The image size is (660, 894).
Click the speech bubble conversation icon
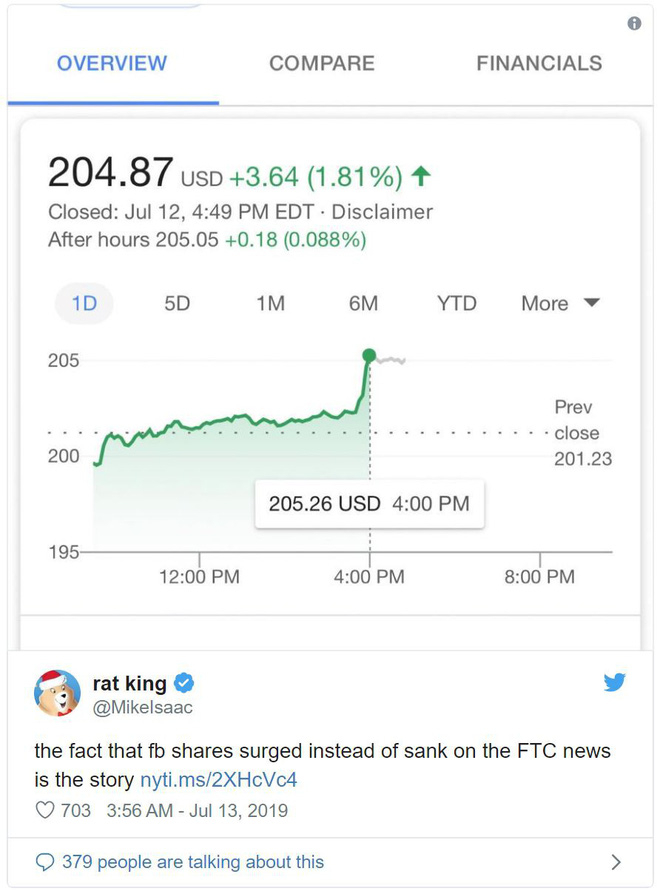point(45,861)
